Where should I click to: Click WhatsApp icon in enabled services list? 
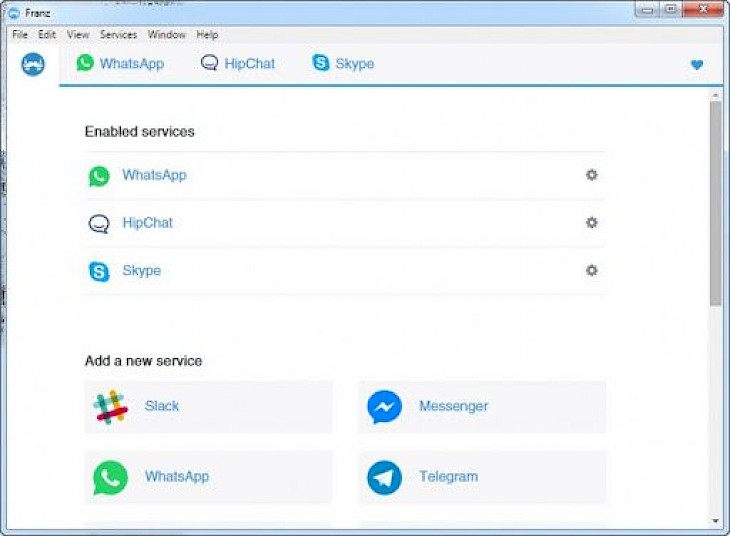coord(99,176)
